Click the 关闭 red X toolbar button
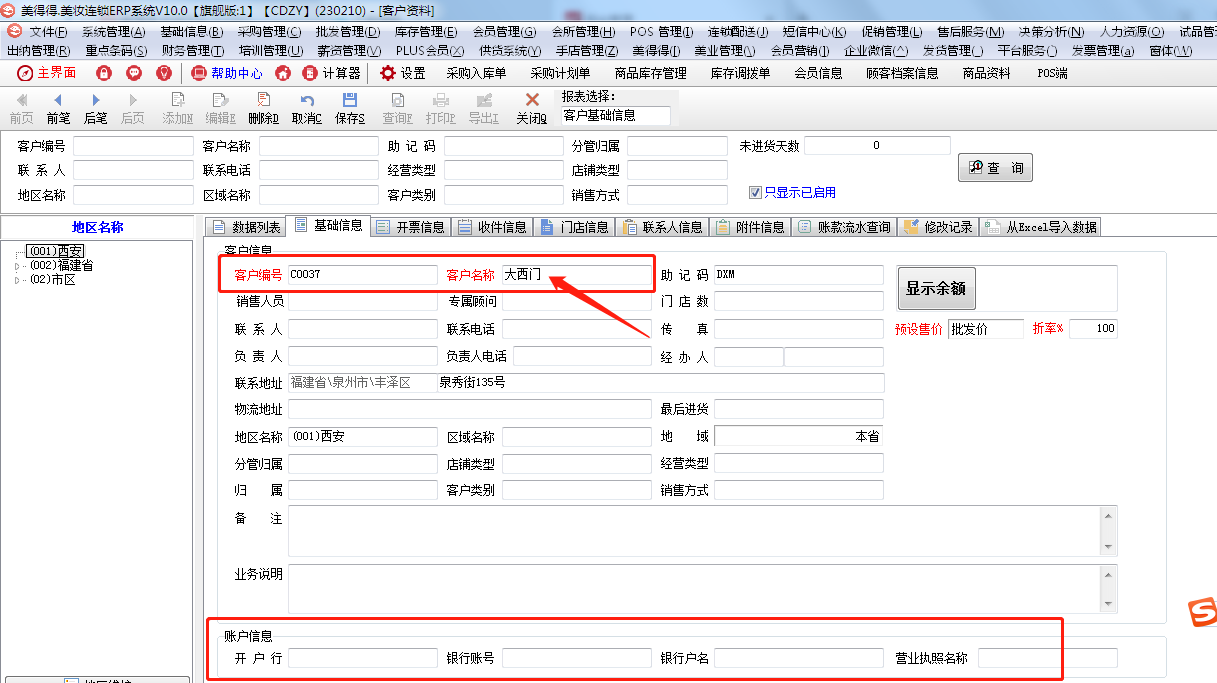Viewport: 1217px width, 683px height. click(x=532, y=108)
